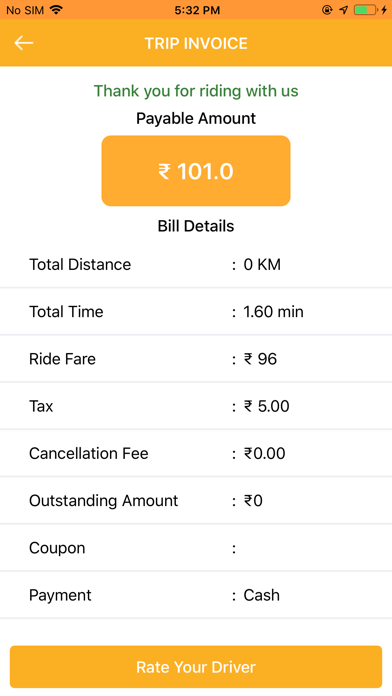Tap the Outstanding Amount row

tap(196, 501)
